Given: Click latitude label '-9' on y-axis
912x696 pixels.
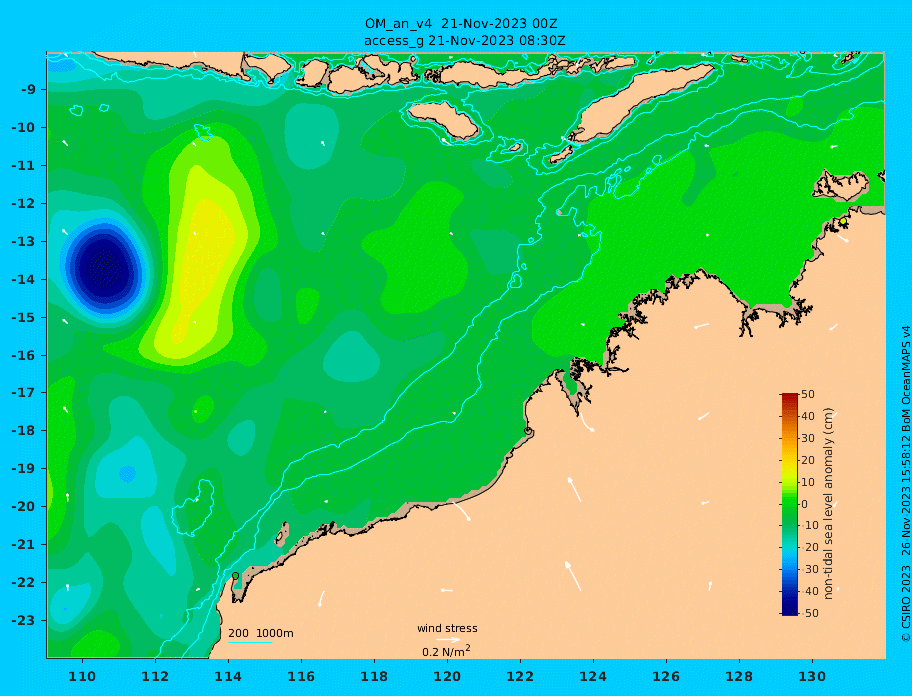Looking at the screenshot, I should point(28,90).
